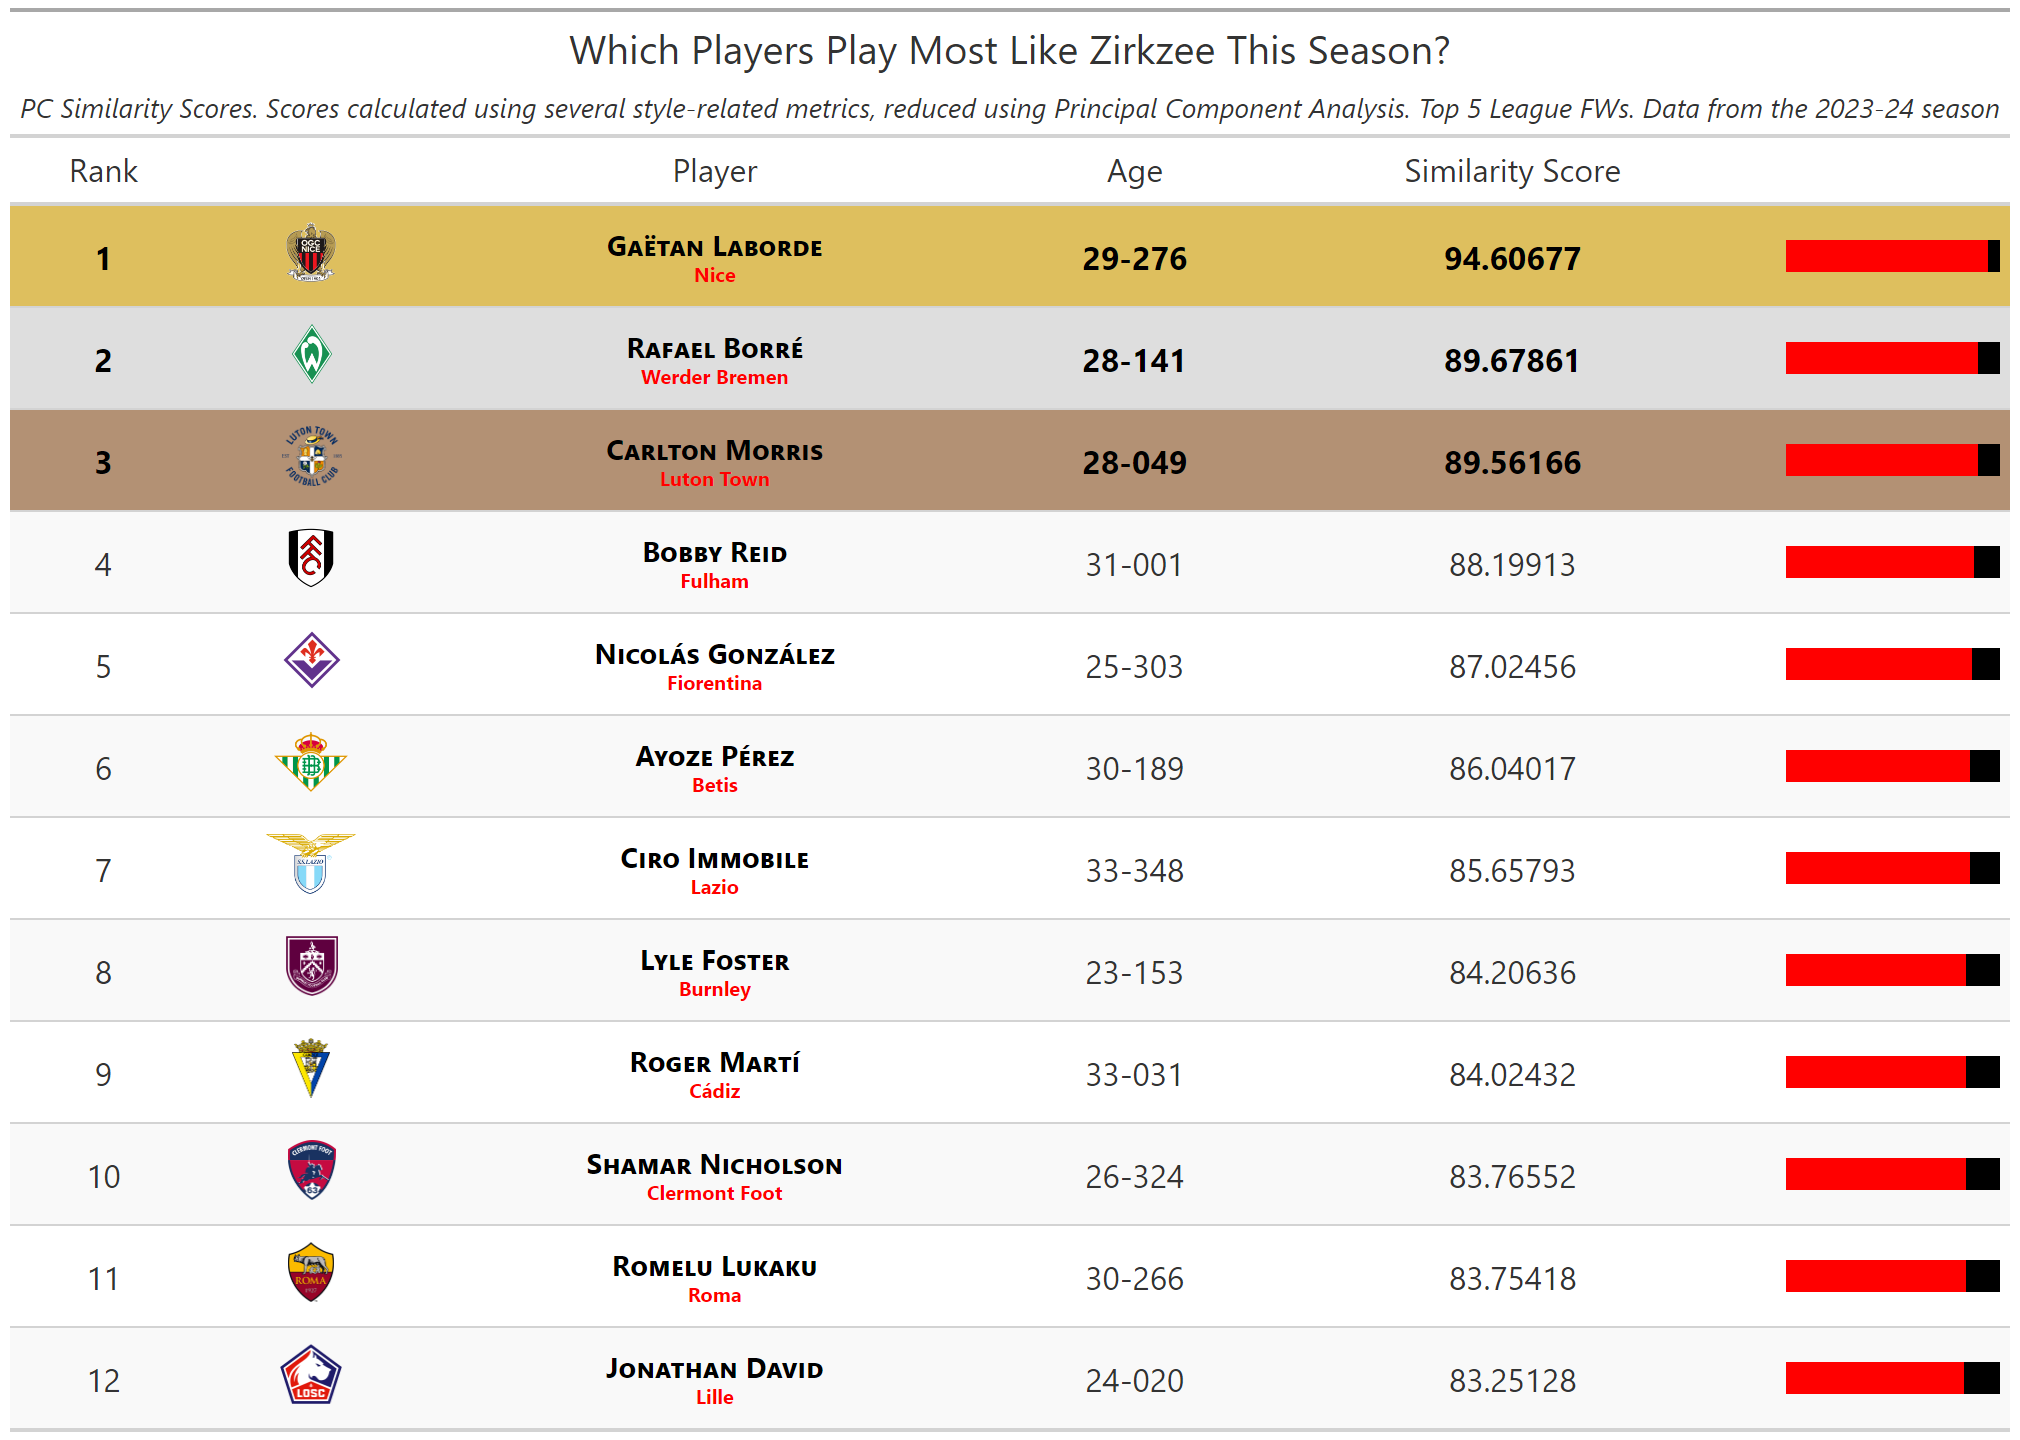
Task: Select the Real Betis crest
Action: click(311, 762)
